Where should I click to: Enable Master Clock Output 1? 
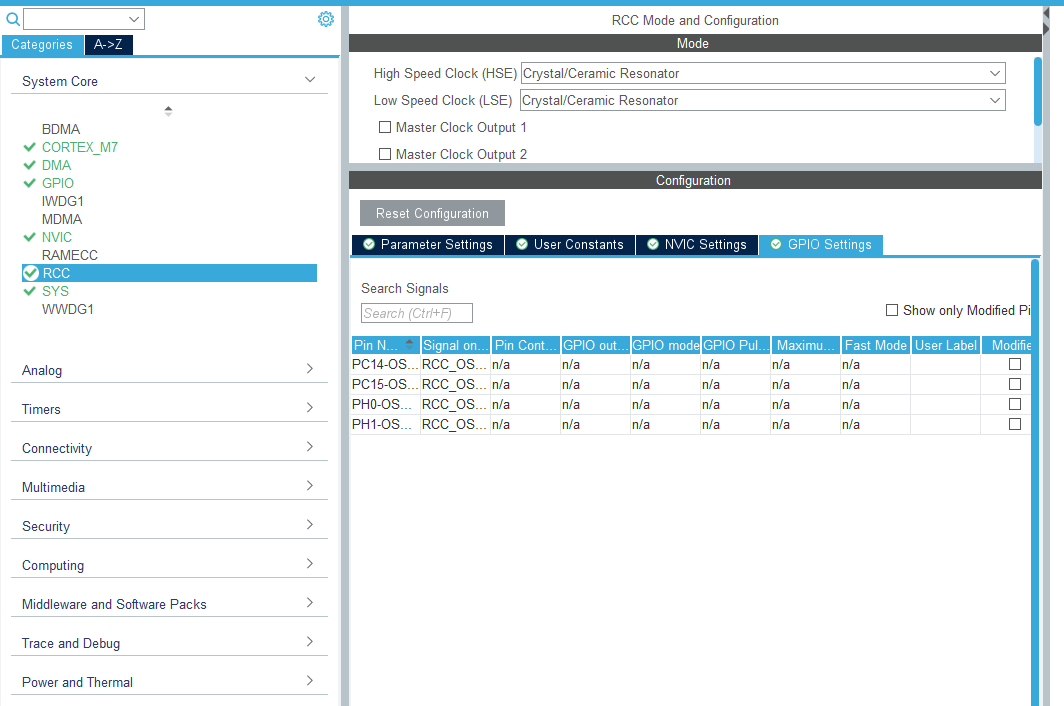(385, 127)
